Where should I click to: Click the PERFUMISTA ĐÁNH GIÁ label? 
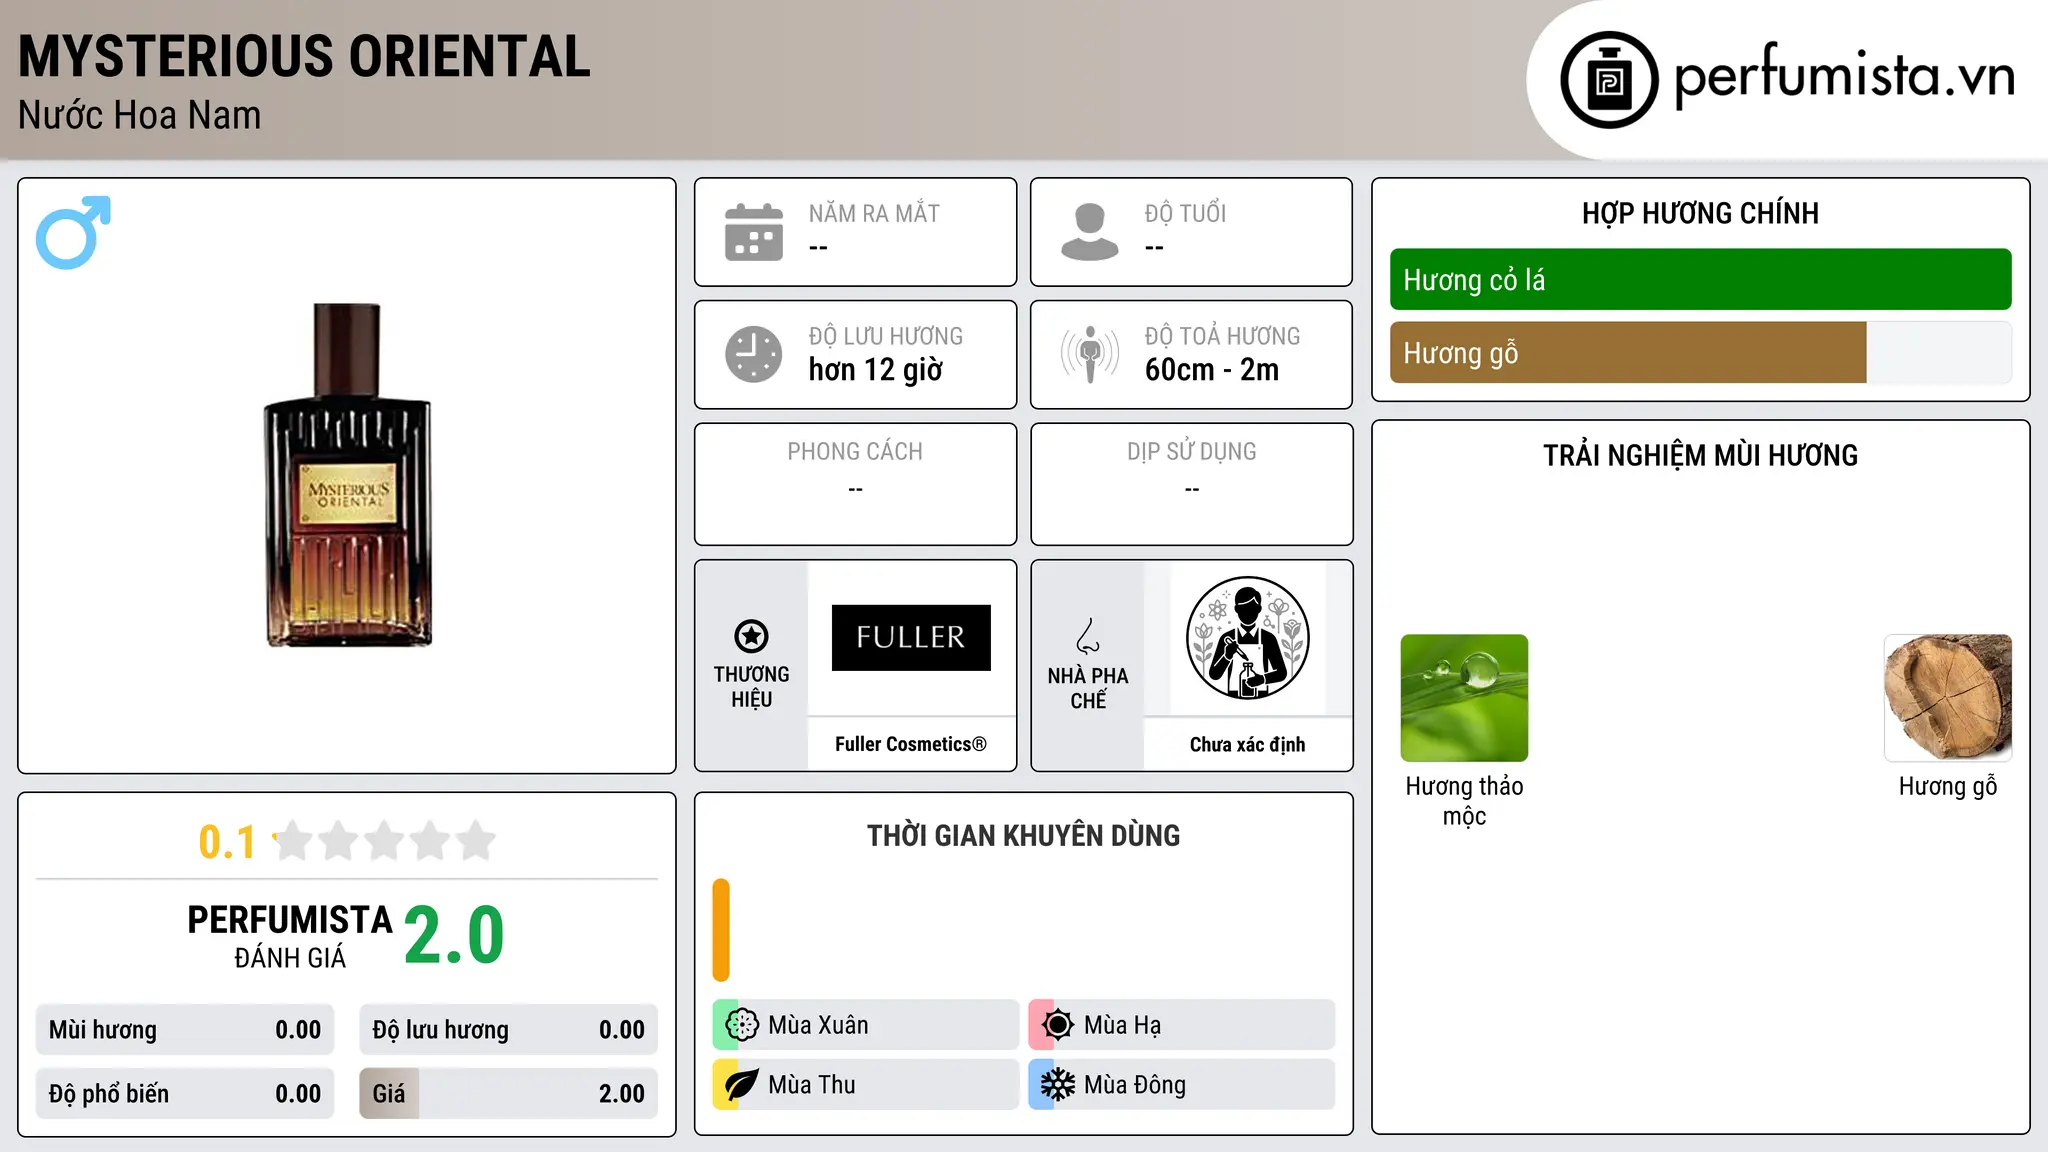[290, 936]
